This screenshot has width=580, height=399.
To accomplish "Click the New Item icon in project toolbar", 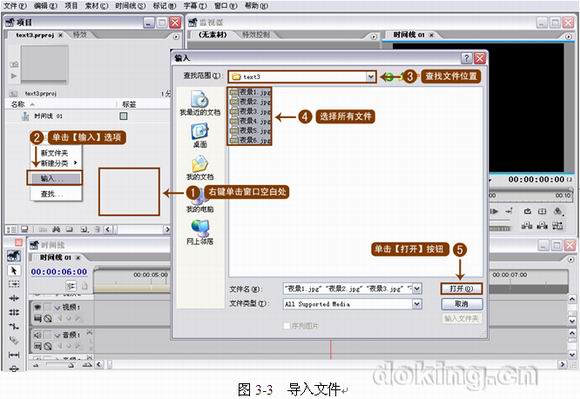I will (x=84, y=230).
